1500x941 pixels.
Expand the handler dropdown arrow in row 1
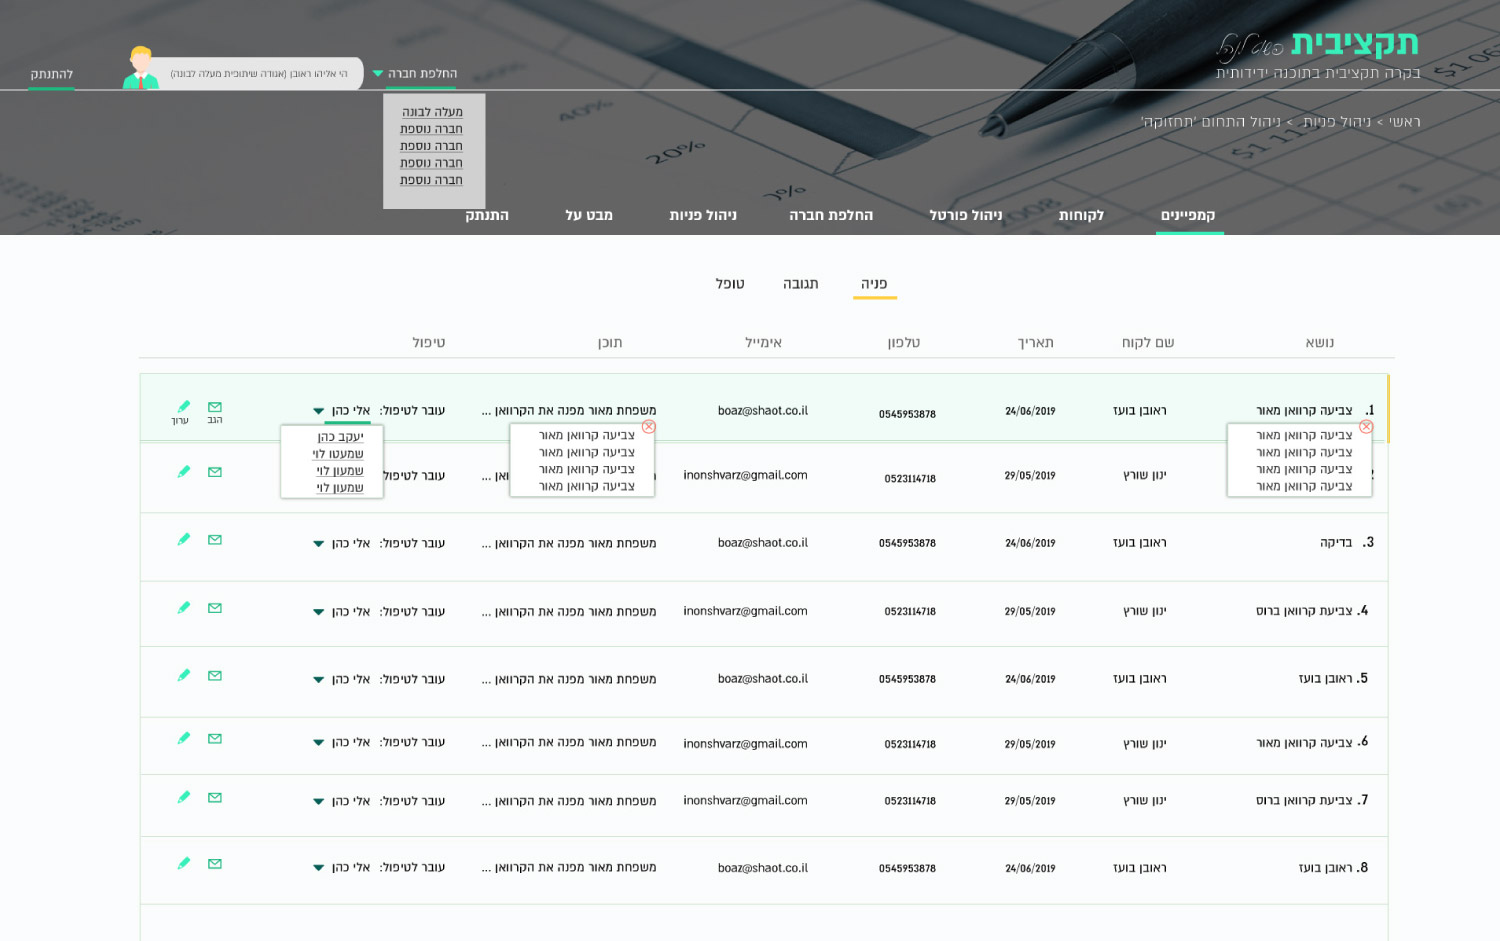(318, 411)
